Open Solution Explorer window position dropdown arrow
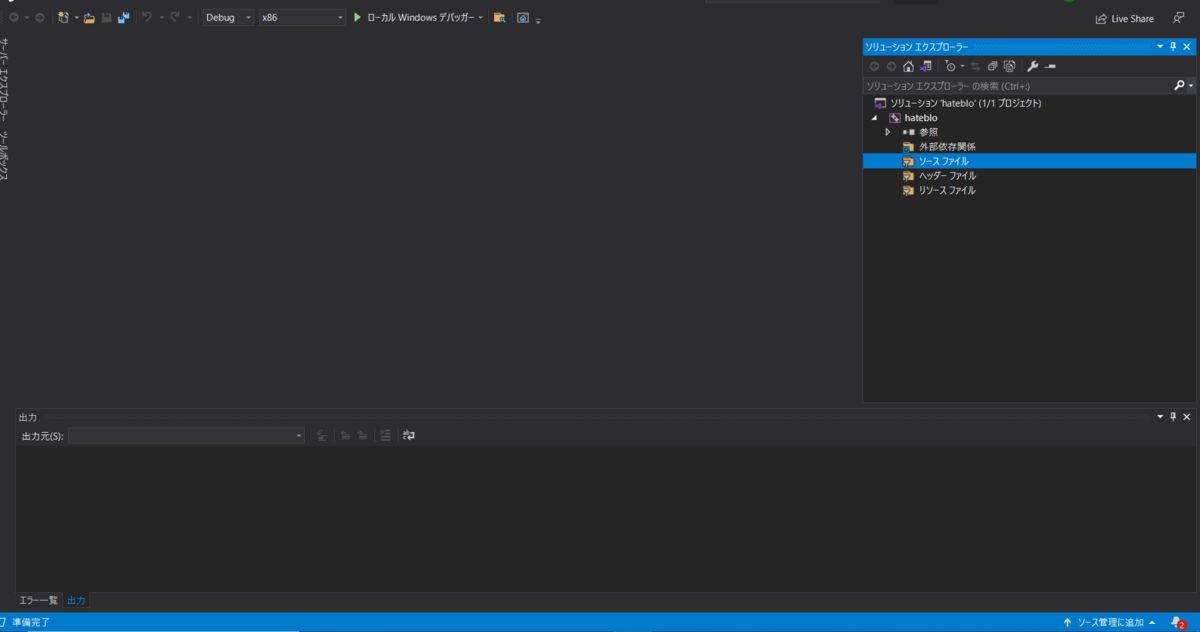Image resolution: width=1200 pixels, height=632 pixels. click(x=1160, y=46)
